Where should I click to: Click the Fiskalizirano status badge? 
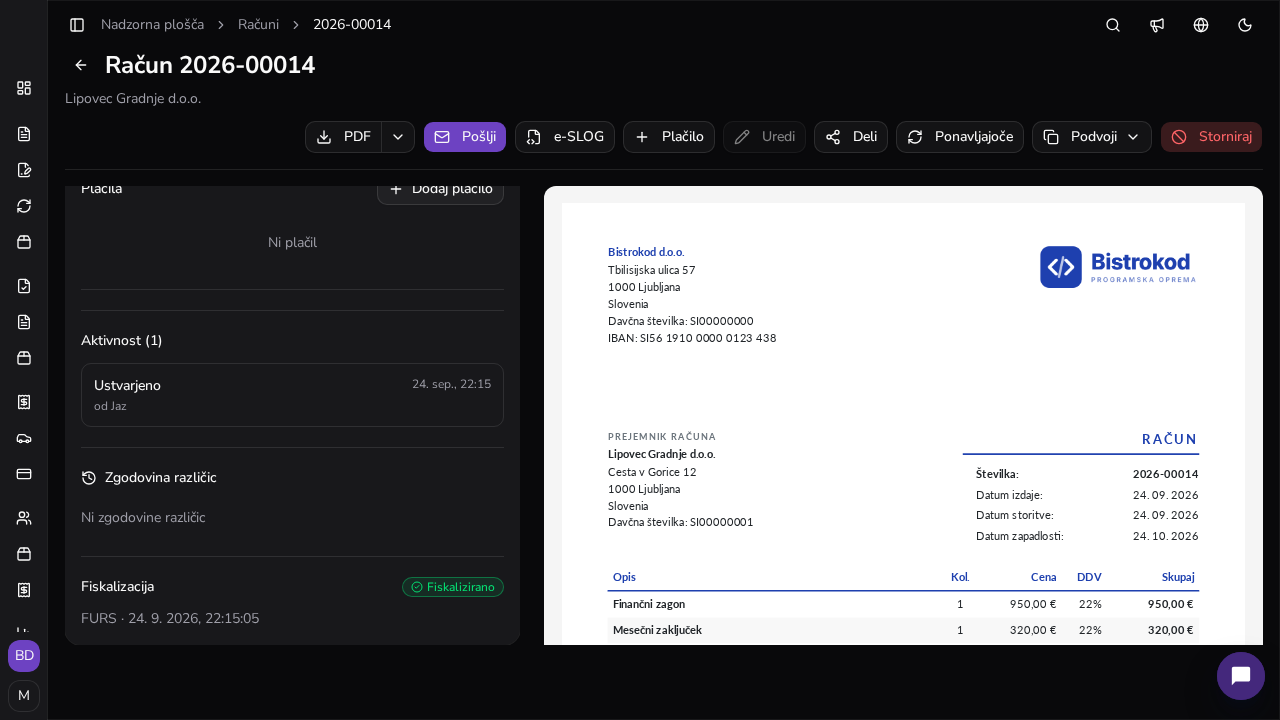pos(453,587)
